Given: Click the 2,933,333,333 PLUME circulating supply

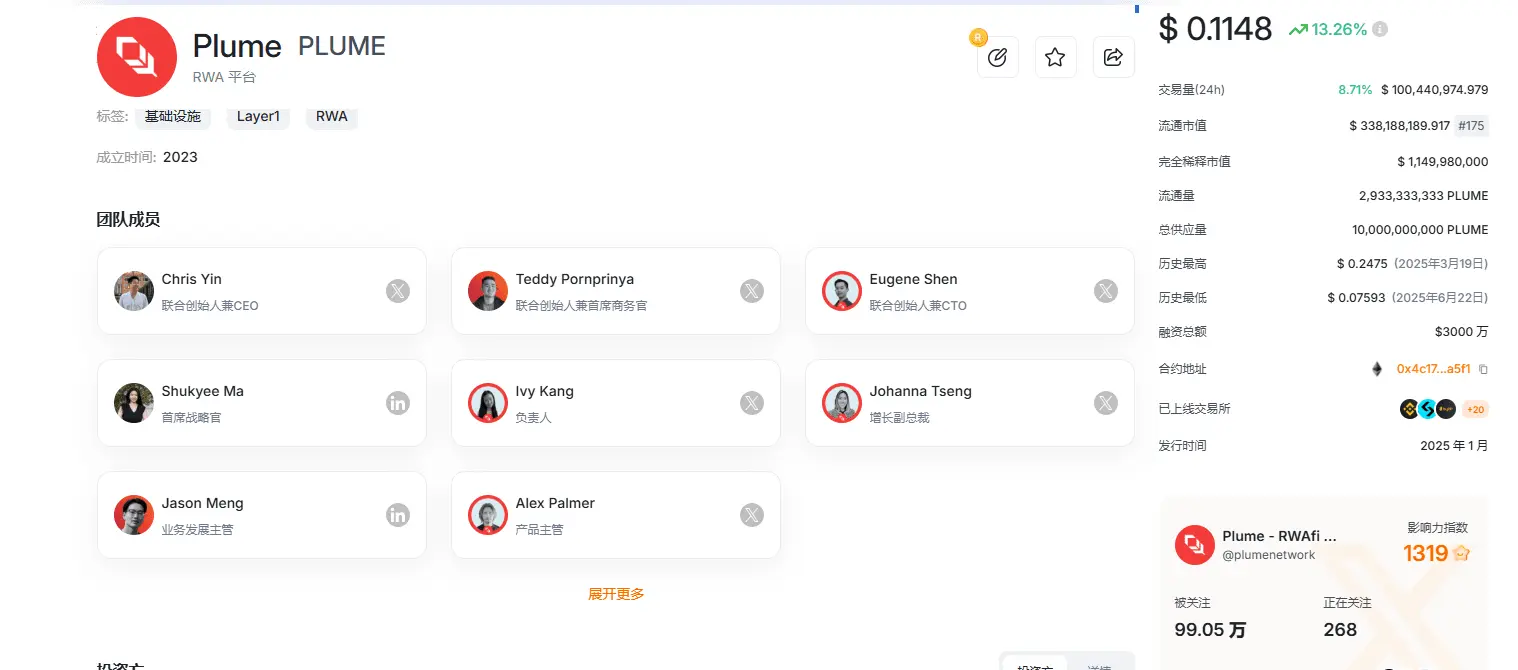Looking at the screenshot, I should point(1423,196).
